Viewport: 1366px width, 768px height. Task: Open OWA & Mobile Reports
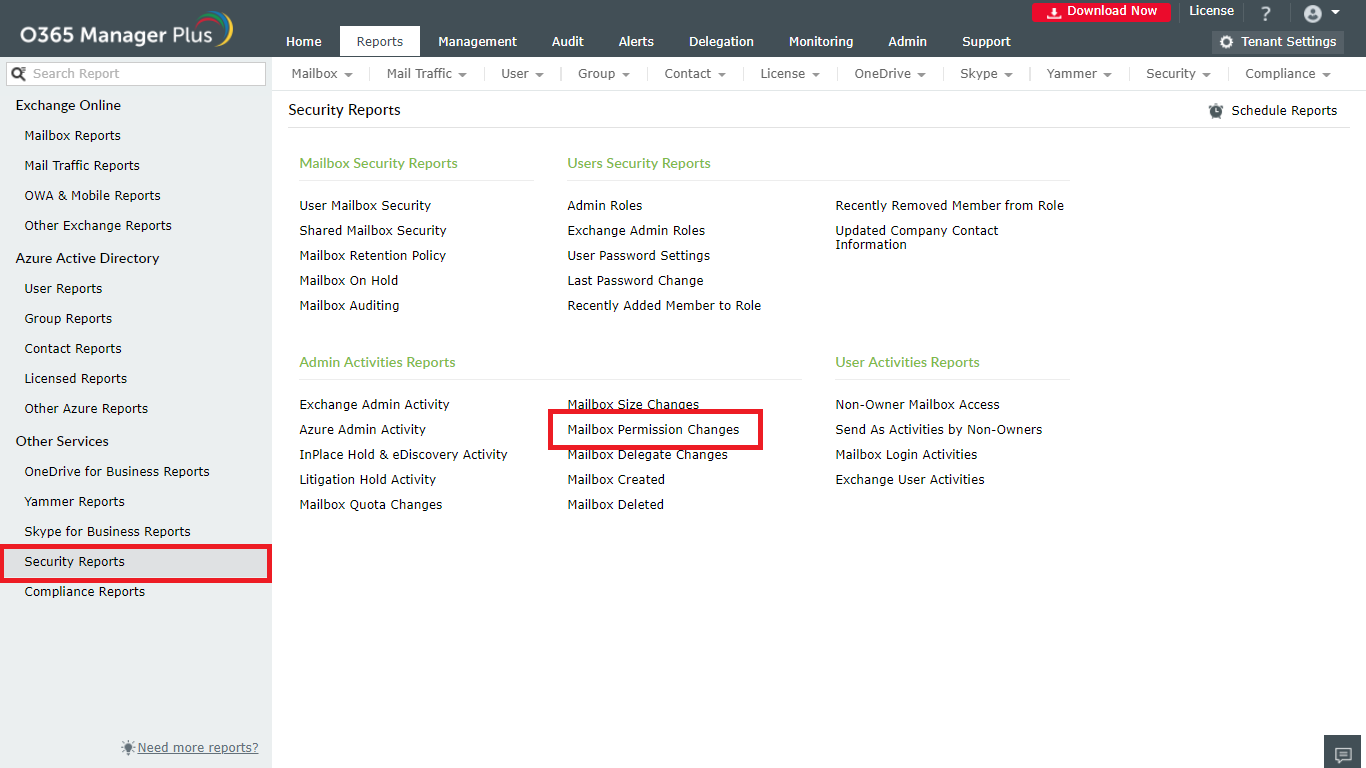[93, 196]
